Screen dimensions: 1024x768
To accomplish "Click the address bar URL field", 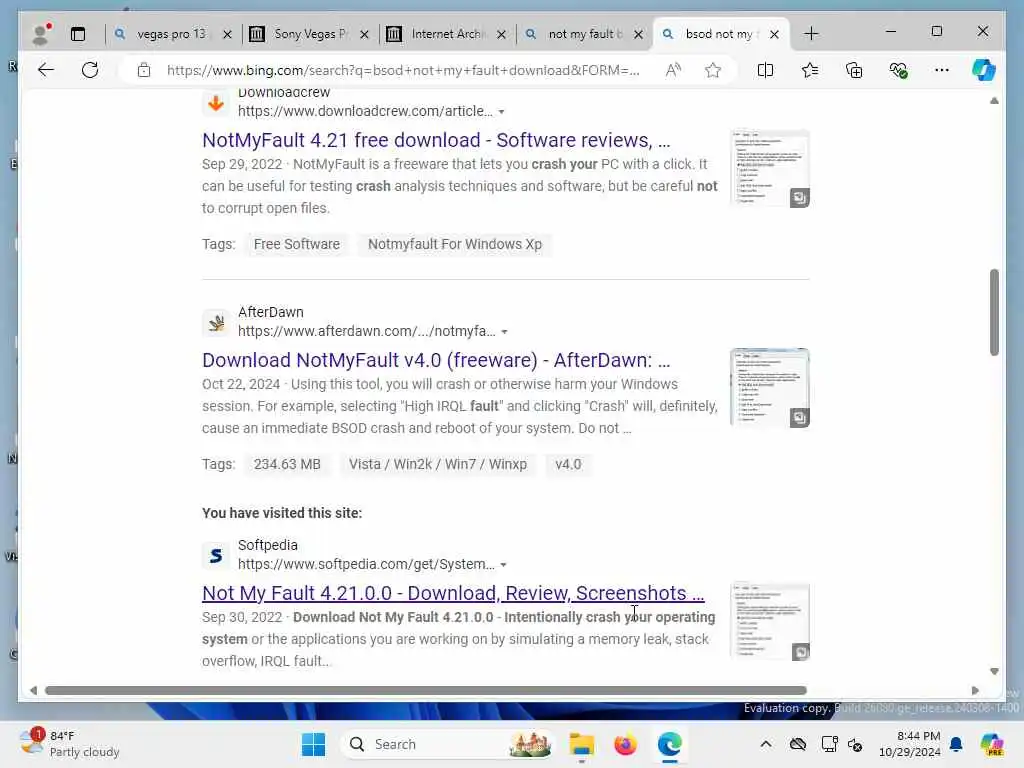I will pos(402,70).
